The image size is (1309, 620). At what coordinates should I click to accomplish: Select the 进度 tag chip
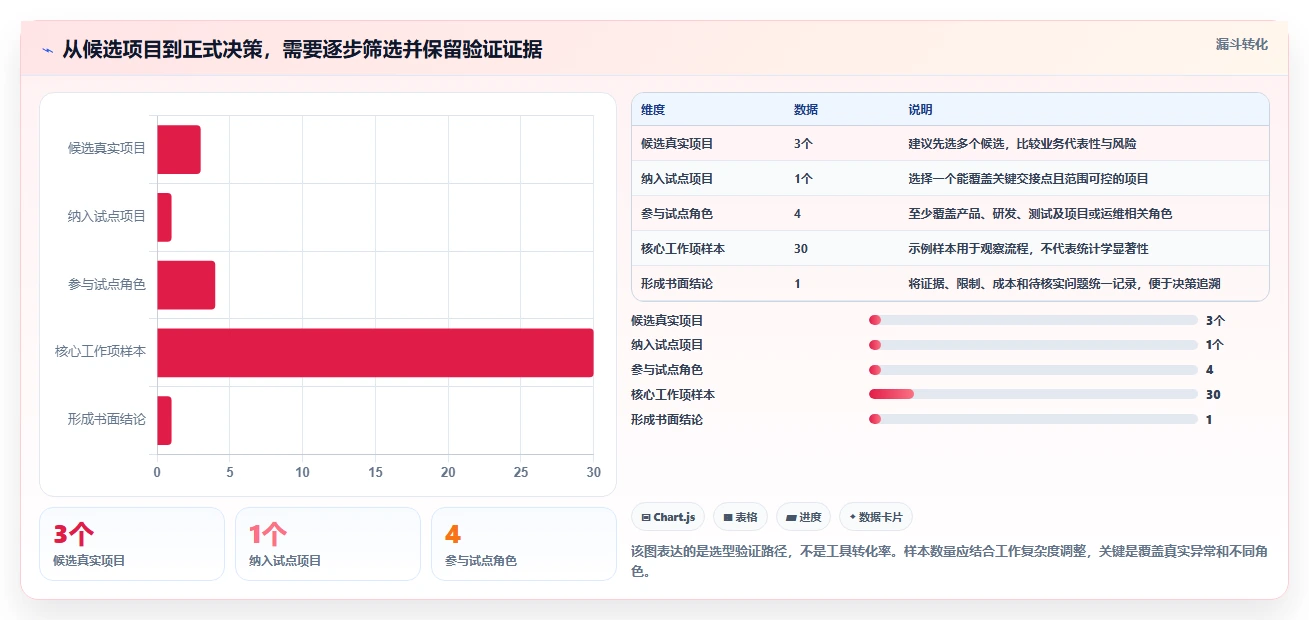(x=803, y=517)
